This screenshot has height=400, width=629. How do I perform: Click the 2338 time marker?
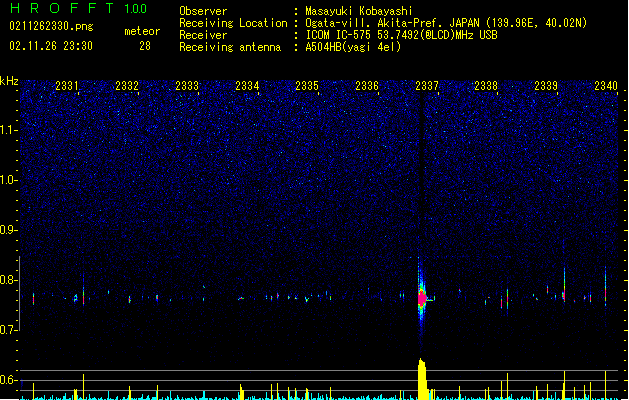click(x=486, y=86)
